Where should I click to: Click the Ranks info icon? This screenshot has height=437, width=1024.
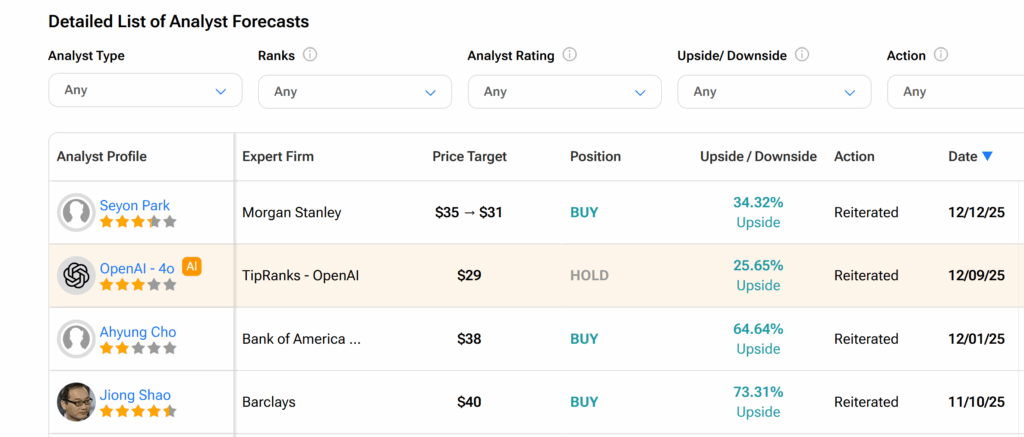tap(310, 55)
